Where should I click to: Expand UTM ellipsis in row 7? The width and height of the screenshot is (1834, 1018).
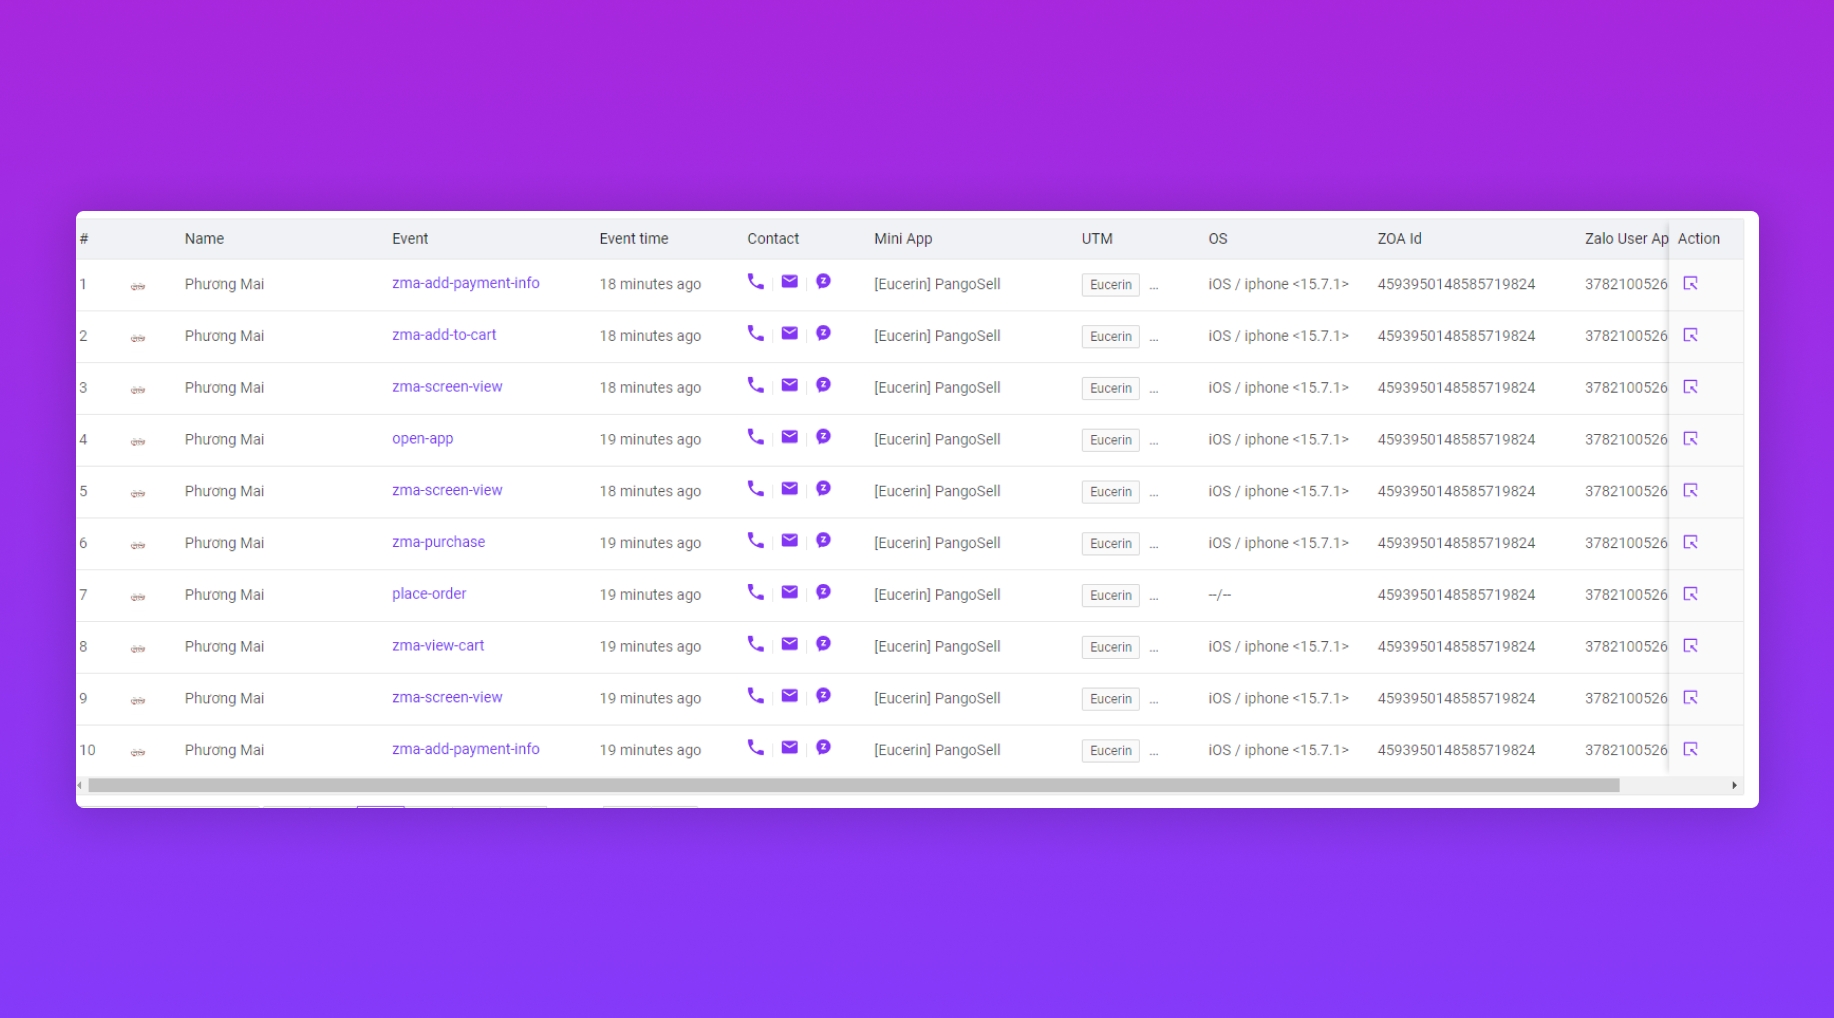pyautogui.click(x=1154, y=597)
